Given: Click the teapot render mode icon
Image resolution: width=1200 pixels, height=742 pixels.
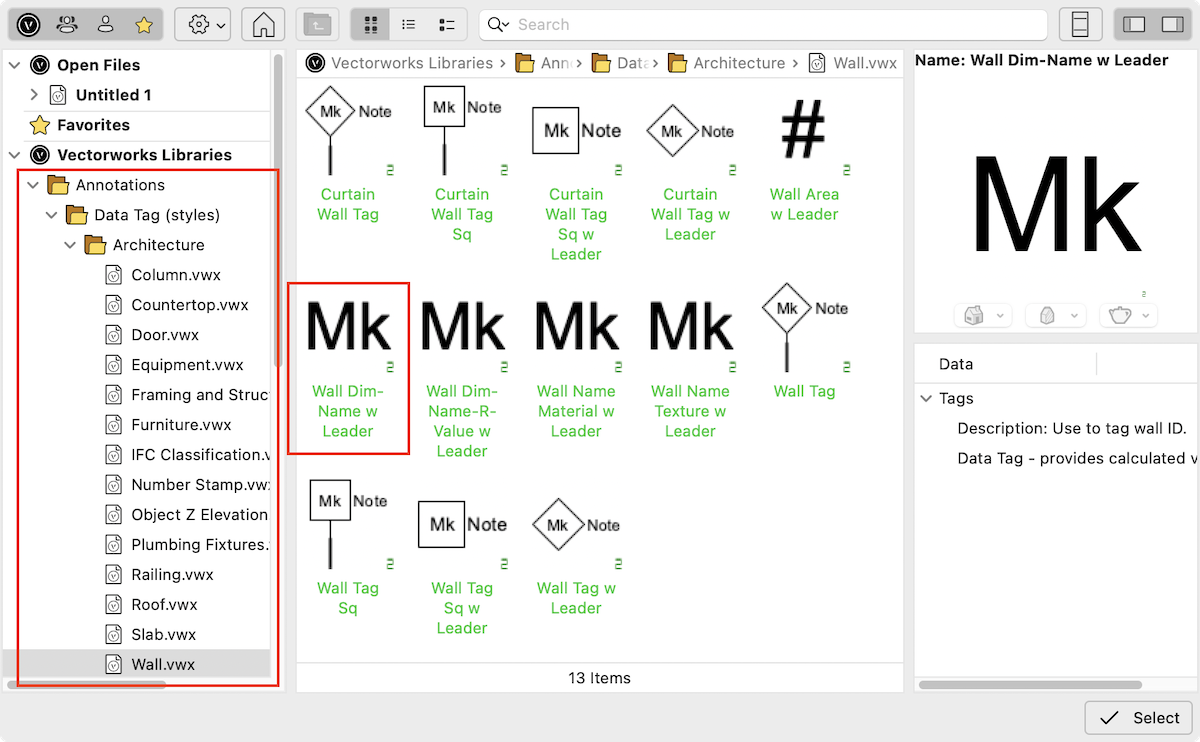Looking at the screenshot, I should (x=1120, y=316).
